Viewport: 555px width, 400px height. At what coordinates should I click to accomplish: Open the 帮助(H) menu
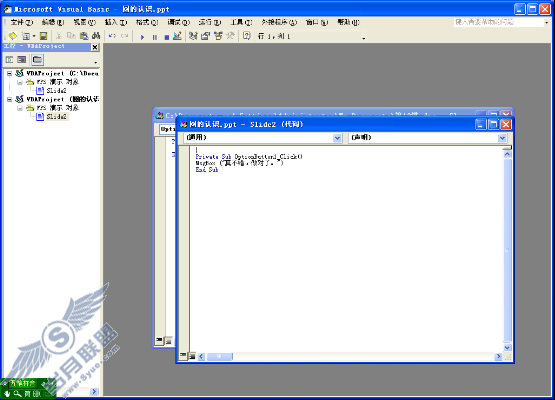(x=348, y=22)
